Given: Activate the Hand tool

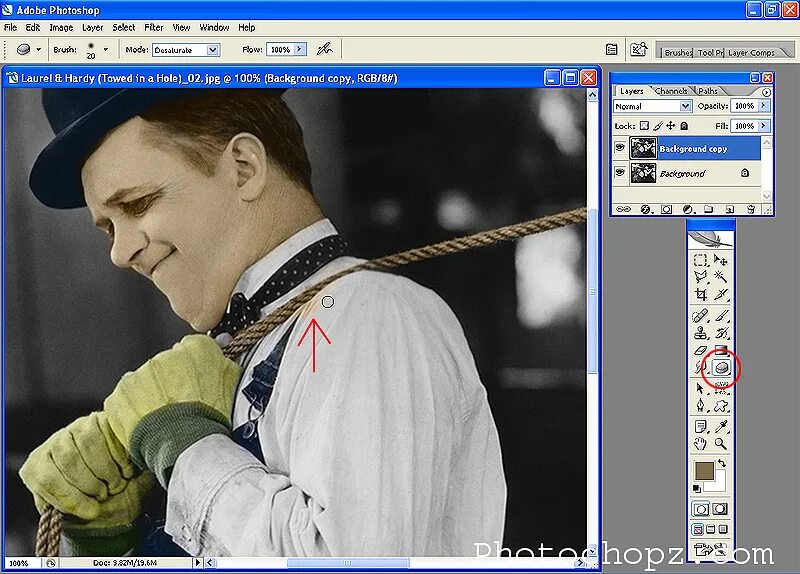Looking at the screenshot, I should point(701,443).
